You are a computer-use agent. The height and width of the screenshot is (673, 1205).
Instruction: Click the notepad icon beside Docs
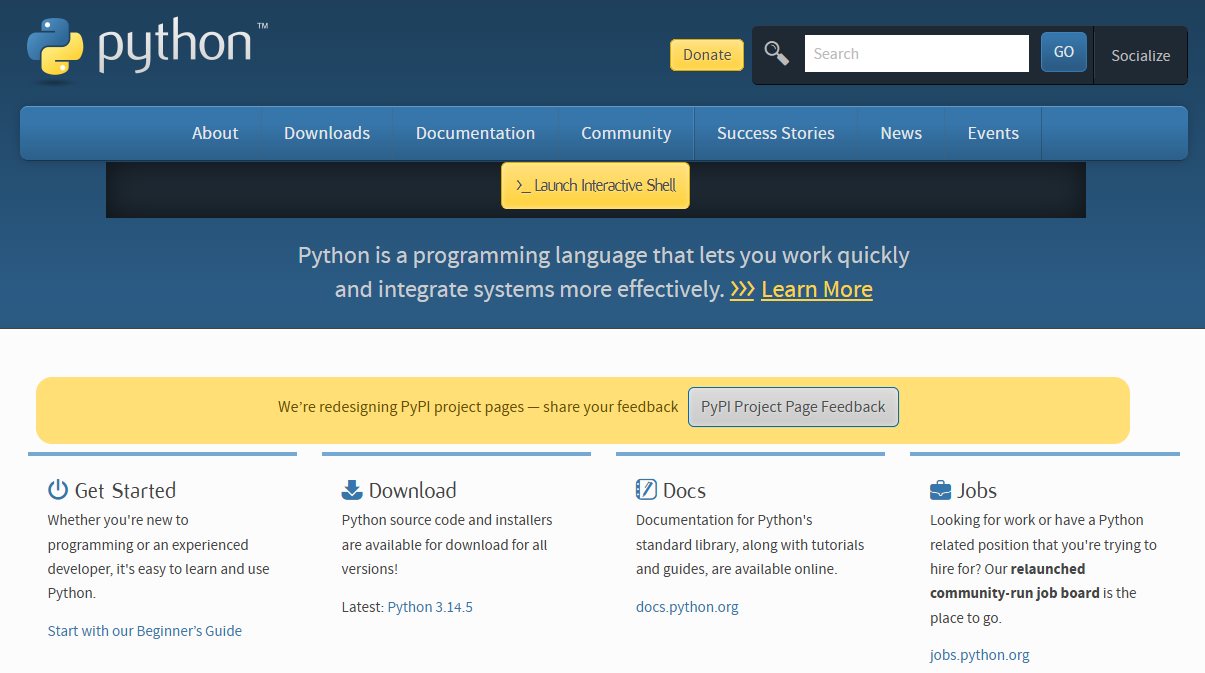pyautogui.click(x=646, y=490)
